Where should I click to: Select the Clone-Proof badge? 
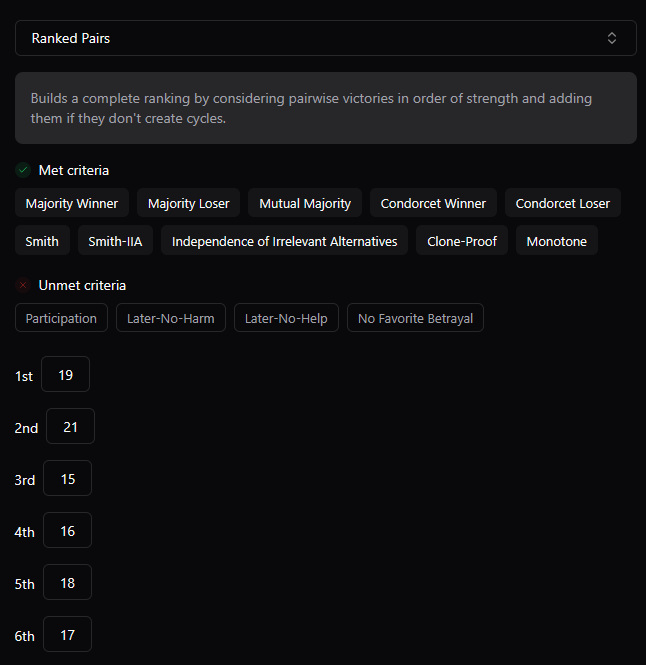[x=461, y=241]
